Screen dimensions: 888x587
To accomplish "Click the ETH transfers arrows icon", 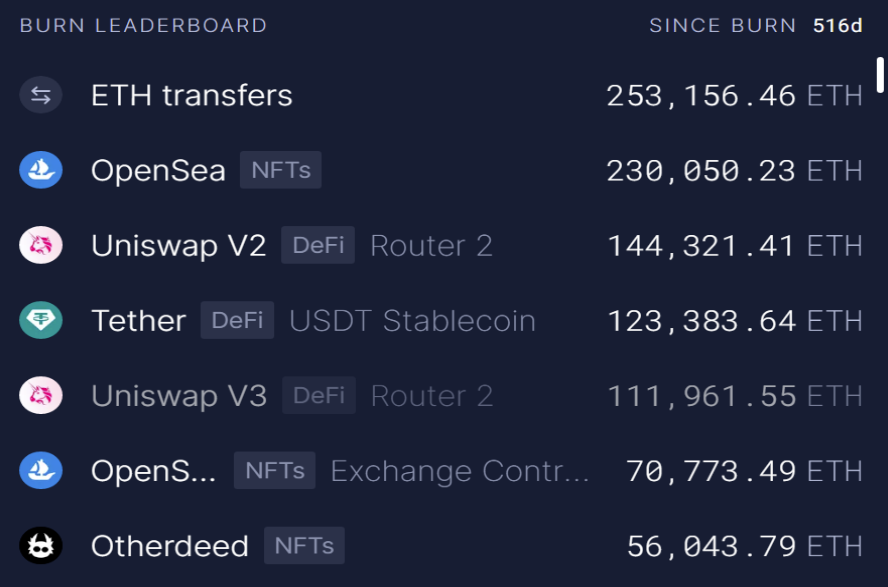I will (x=41, y=95).
